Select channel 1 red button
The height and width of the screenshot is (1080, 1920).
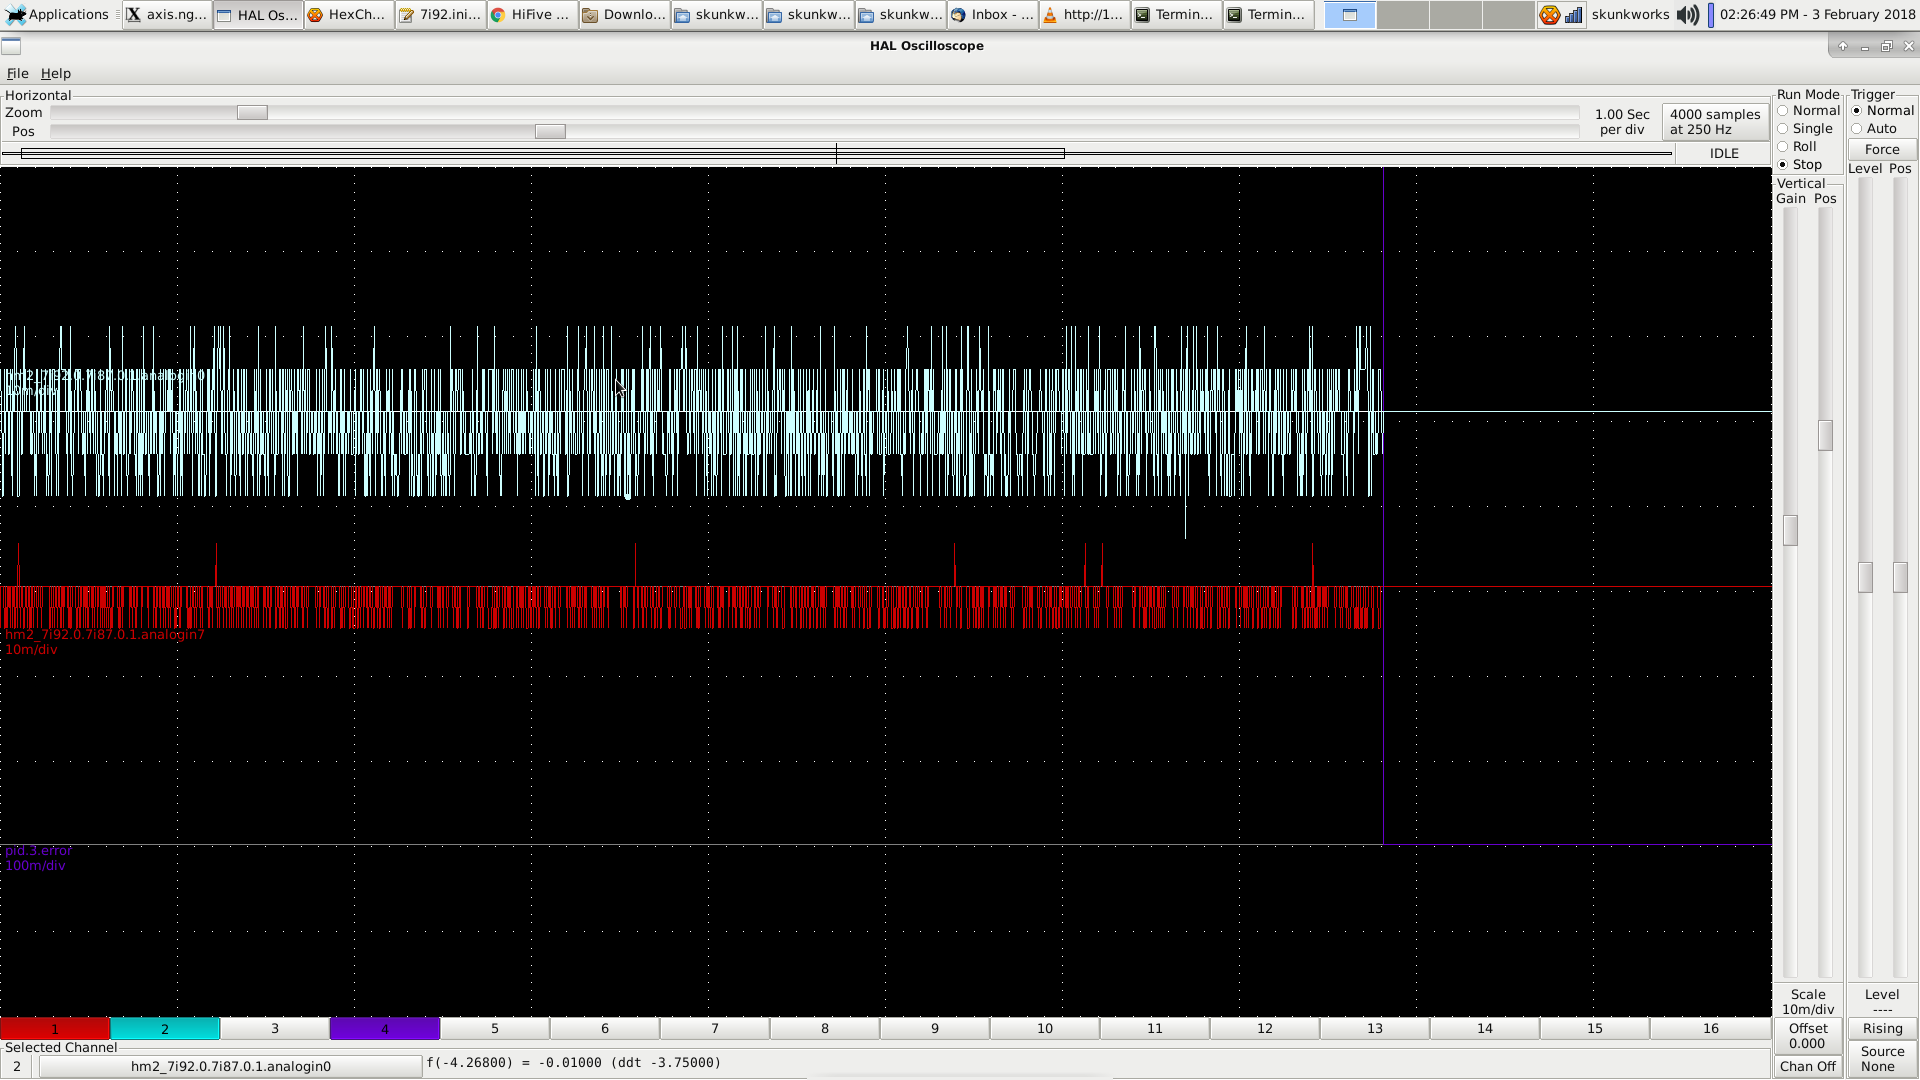55,1029
